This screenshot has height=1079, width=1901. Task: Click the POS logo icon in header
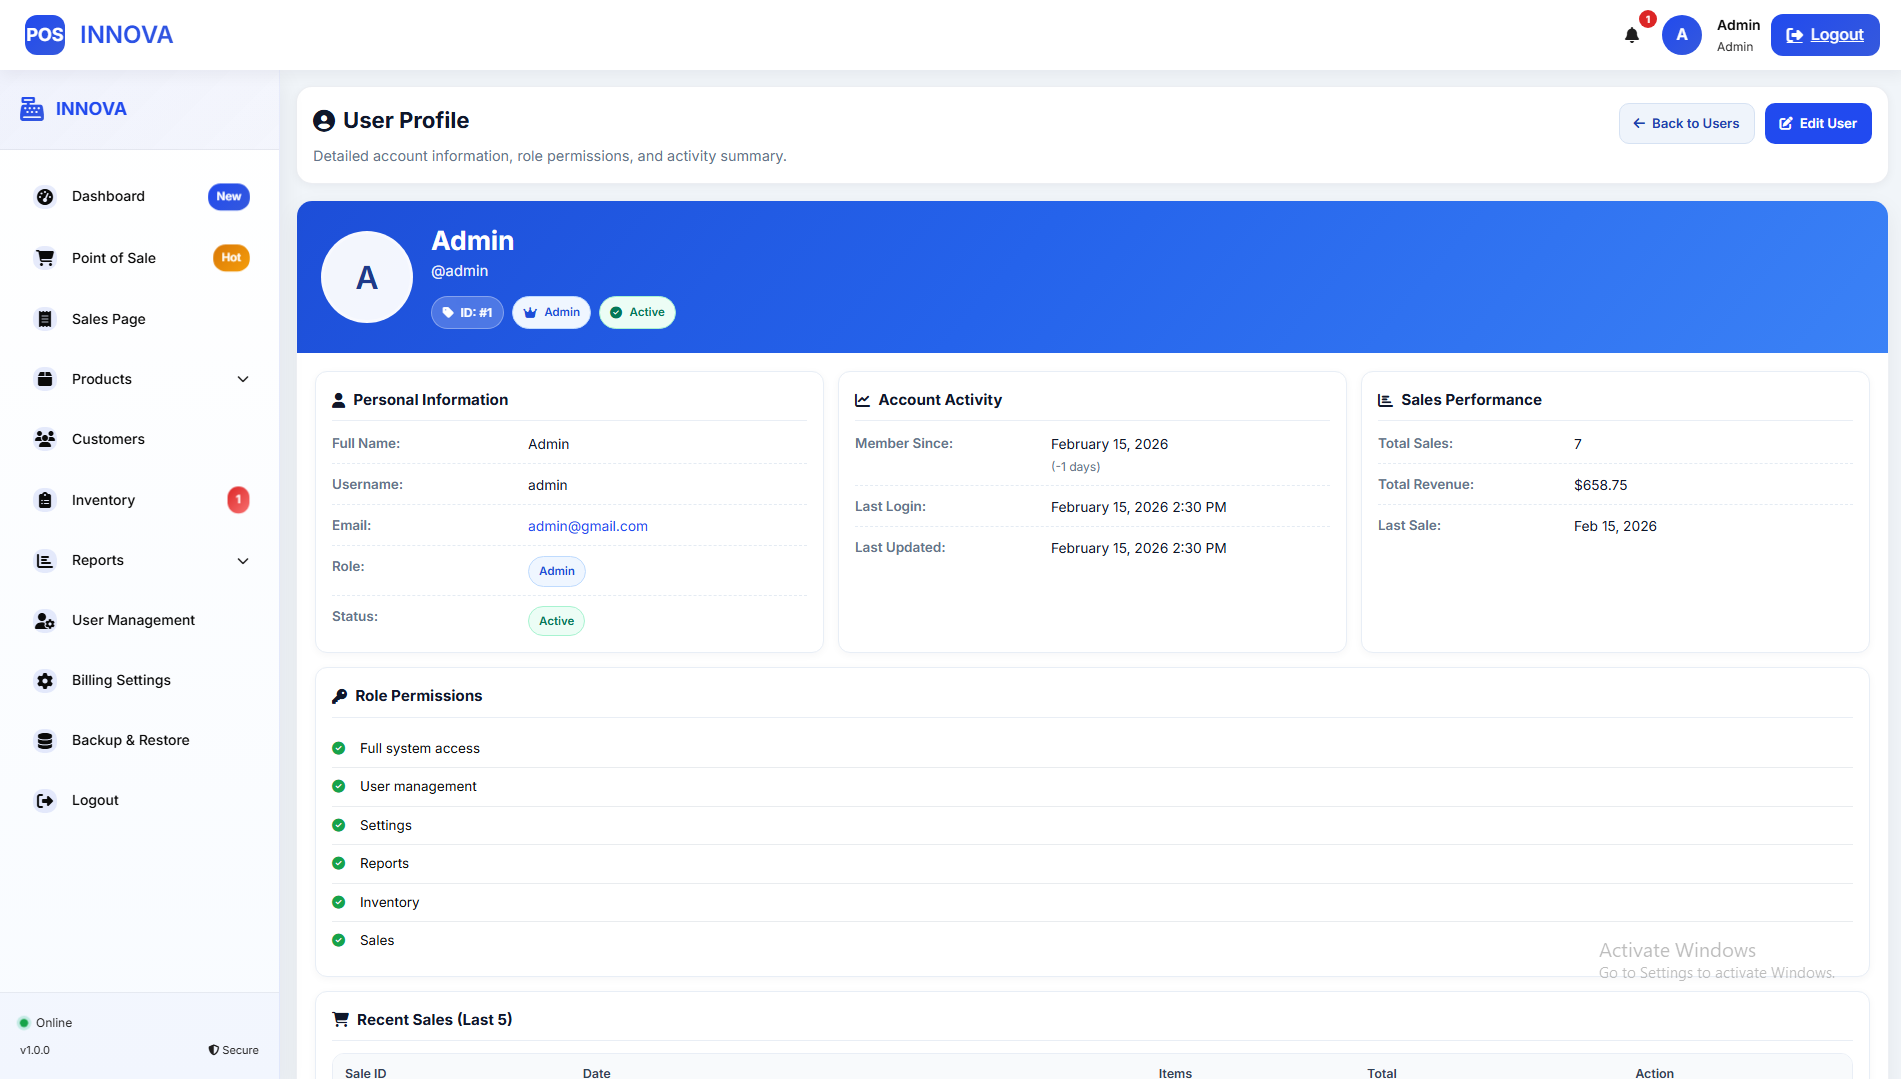click(45, 35)
